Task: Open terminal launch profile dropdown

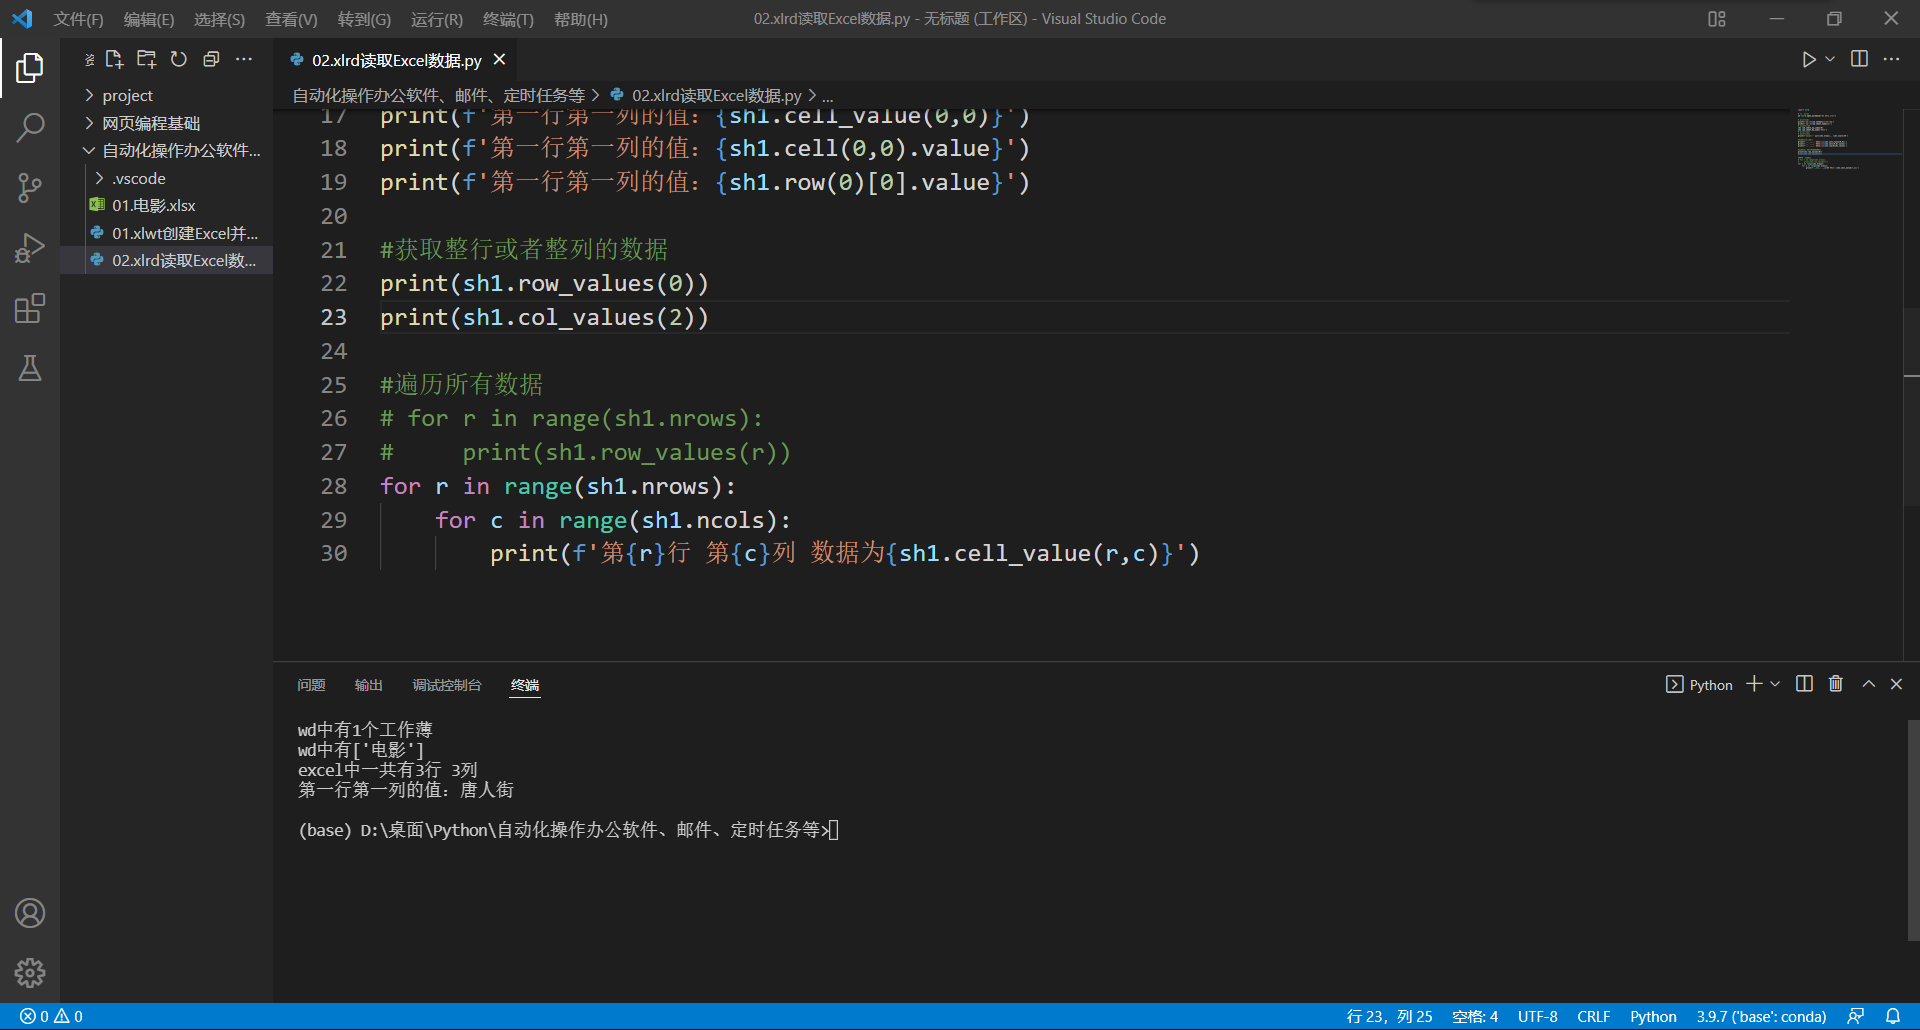Action: [1775, 684]
